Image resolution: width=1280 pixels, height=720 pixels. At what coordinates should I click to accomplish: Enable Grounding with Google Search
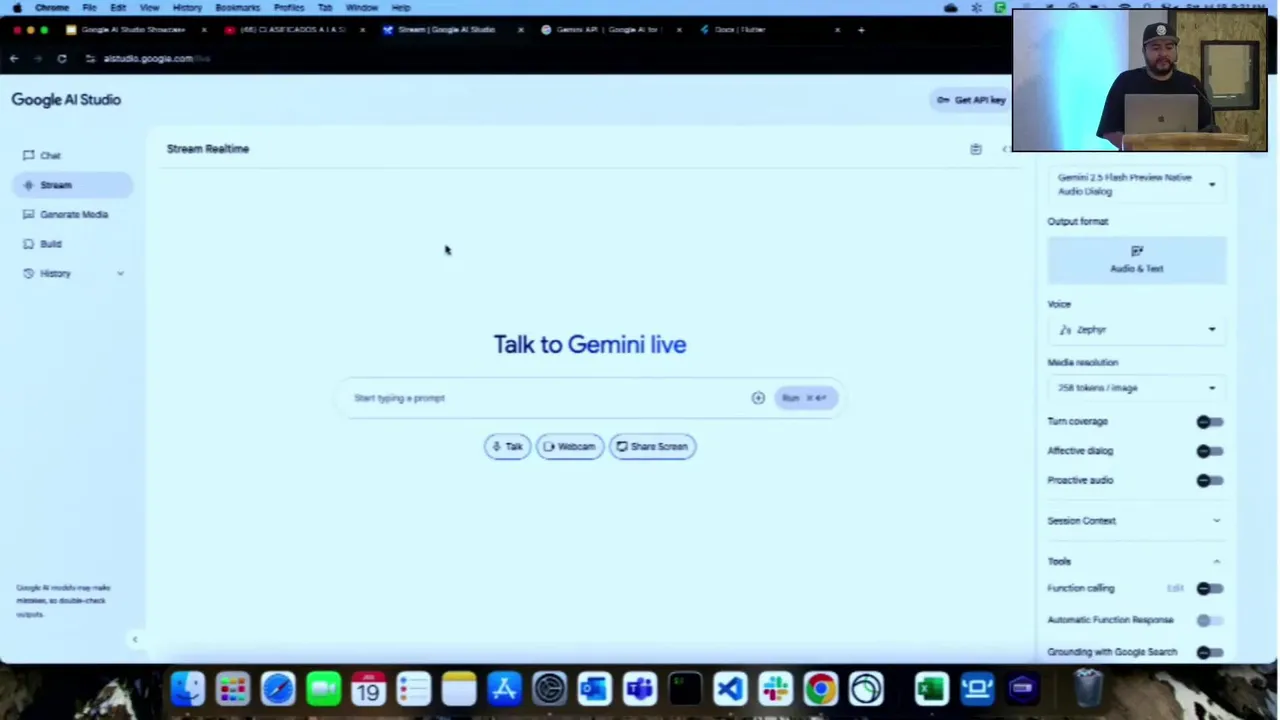(x=1210, y=653)
